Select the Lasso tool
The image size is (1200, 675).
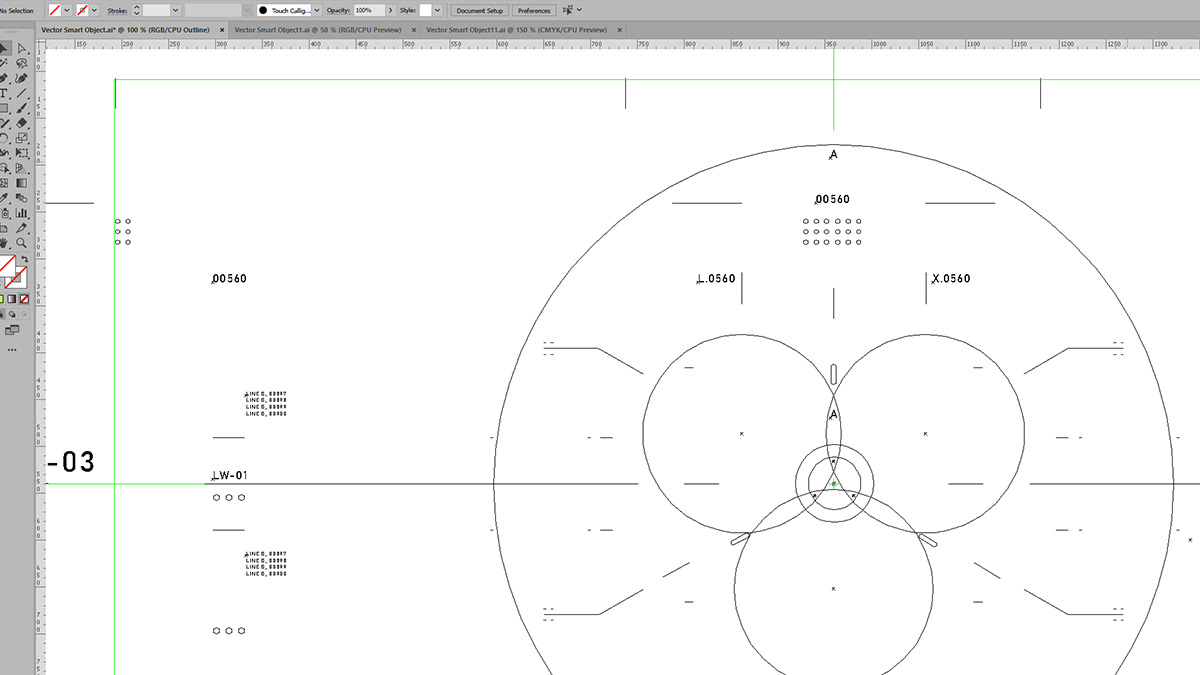pos(21,62)
